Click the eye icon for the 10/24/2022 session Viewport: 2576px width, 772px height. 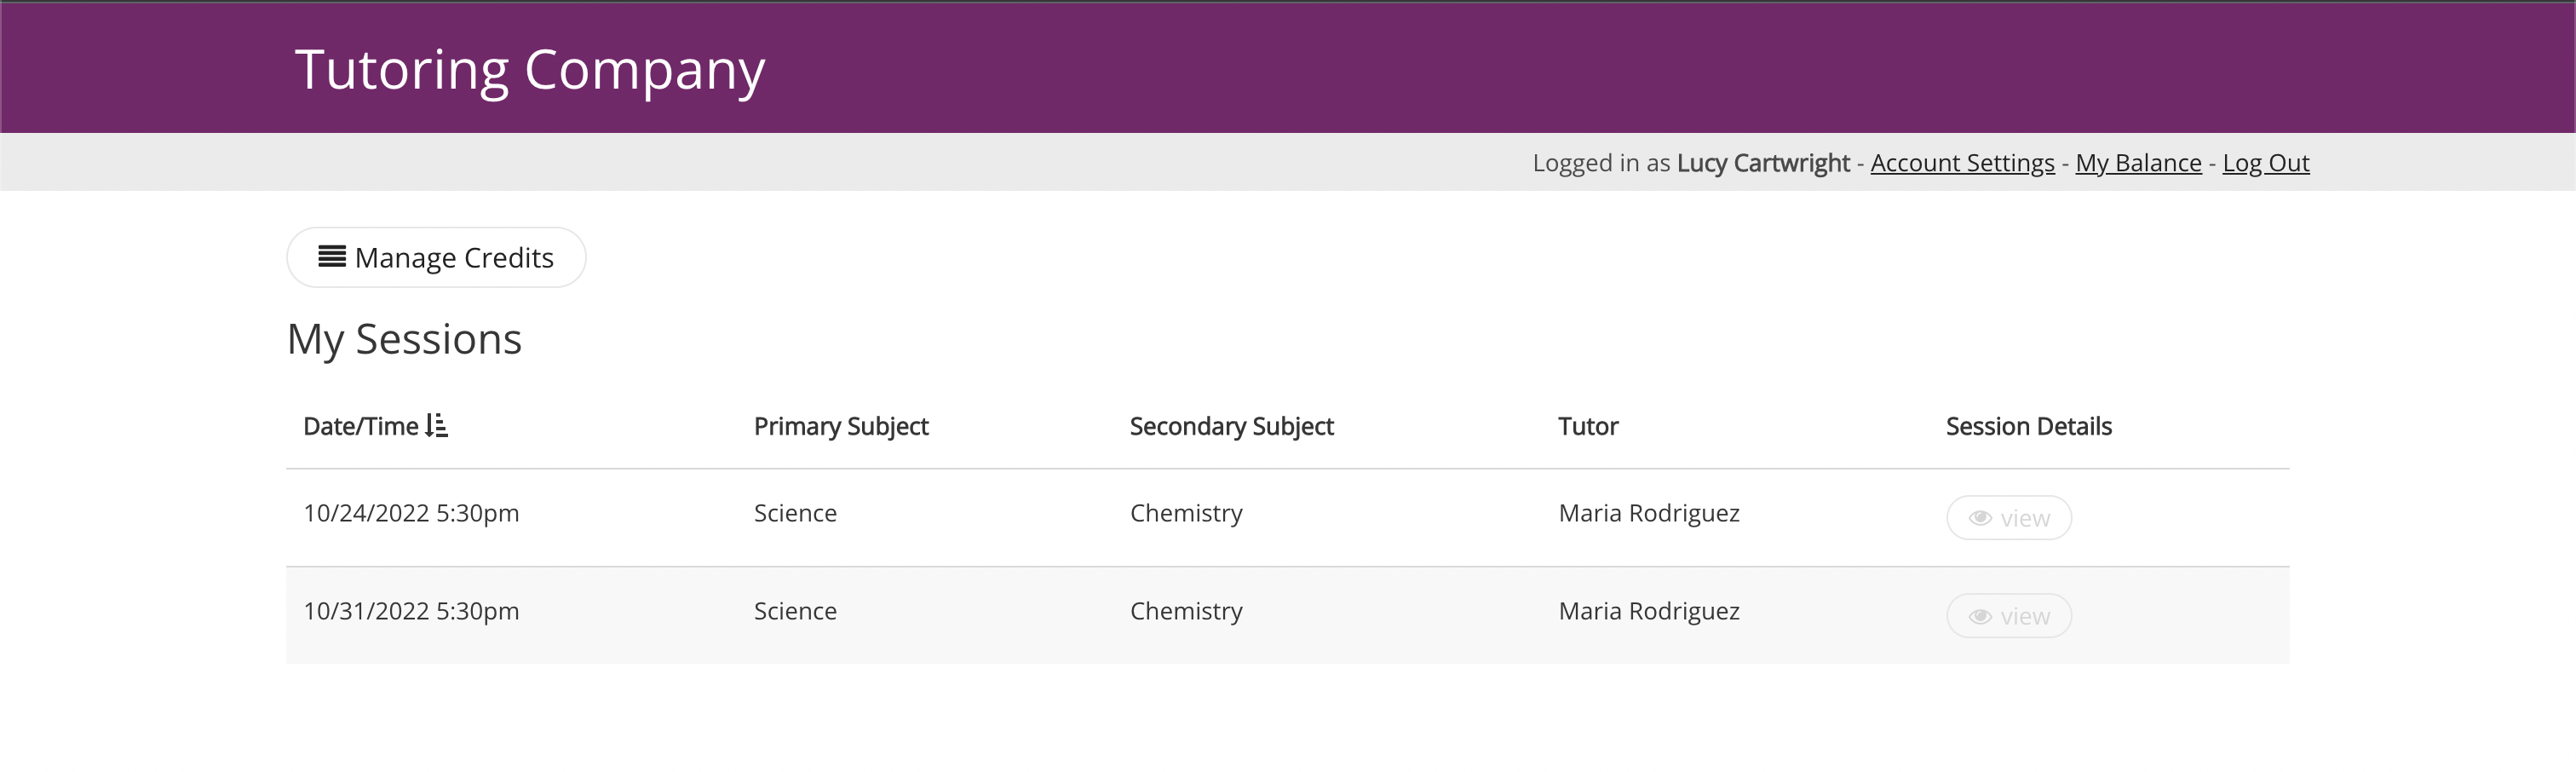[x=1980, y=518]
